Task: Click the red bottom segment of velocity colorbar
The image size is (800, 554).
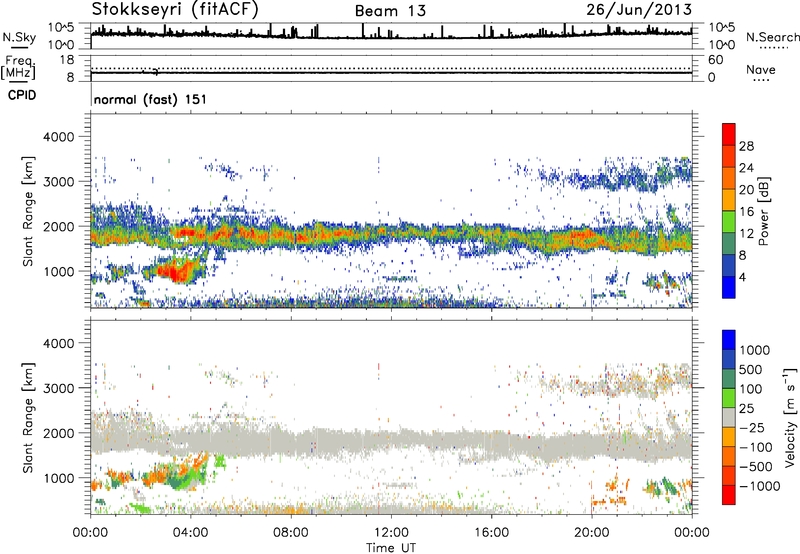Action: pyautogui.click(x=729, y=495)
